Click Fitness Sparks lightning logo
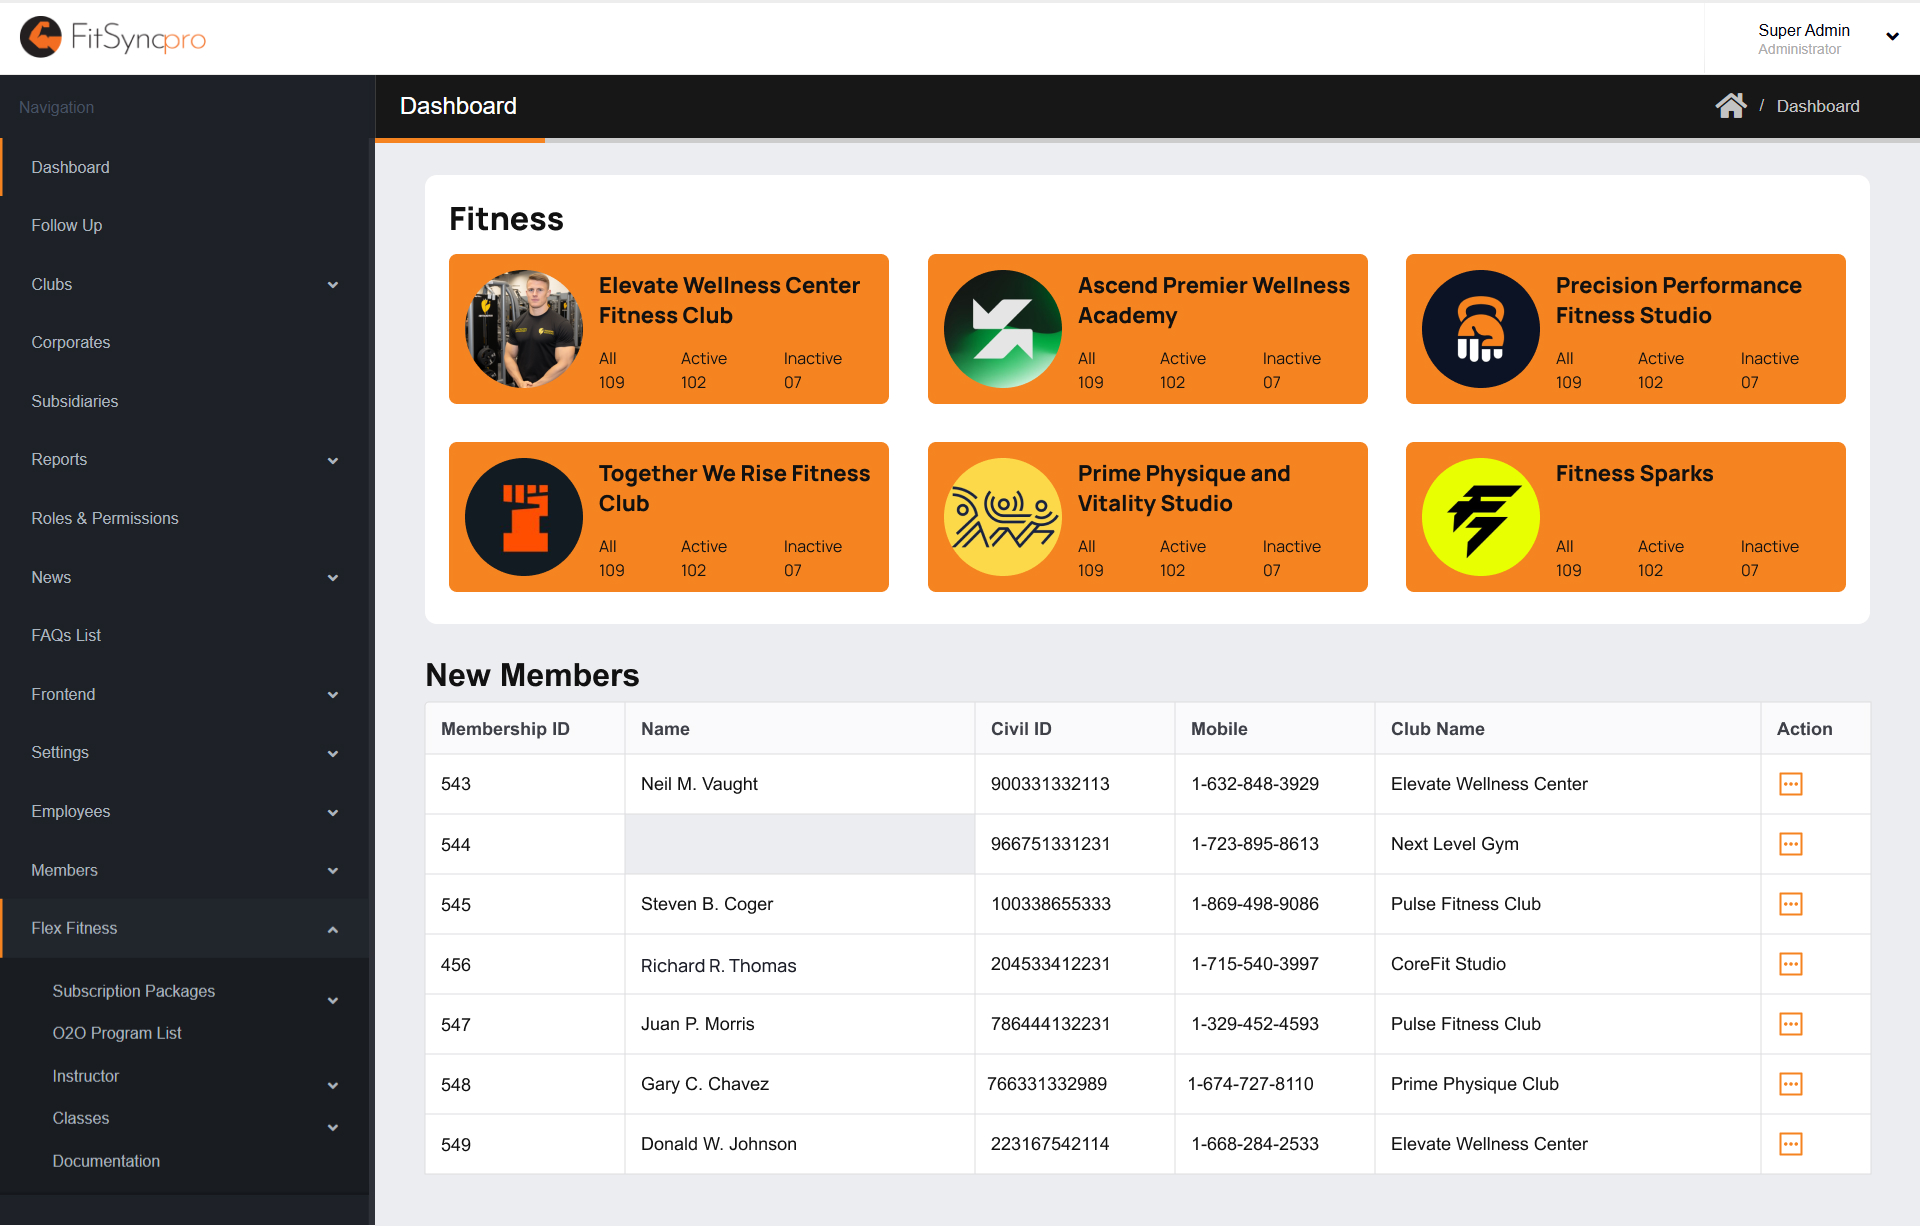This screenshot has width=1920, height=1226. [x=1480, y=517]
